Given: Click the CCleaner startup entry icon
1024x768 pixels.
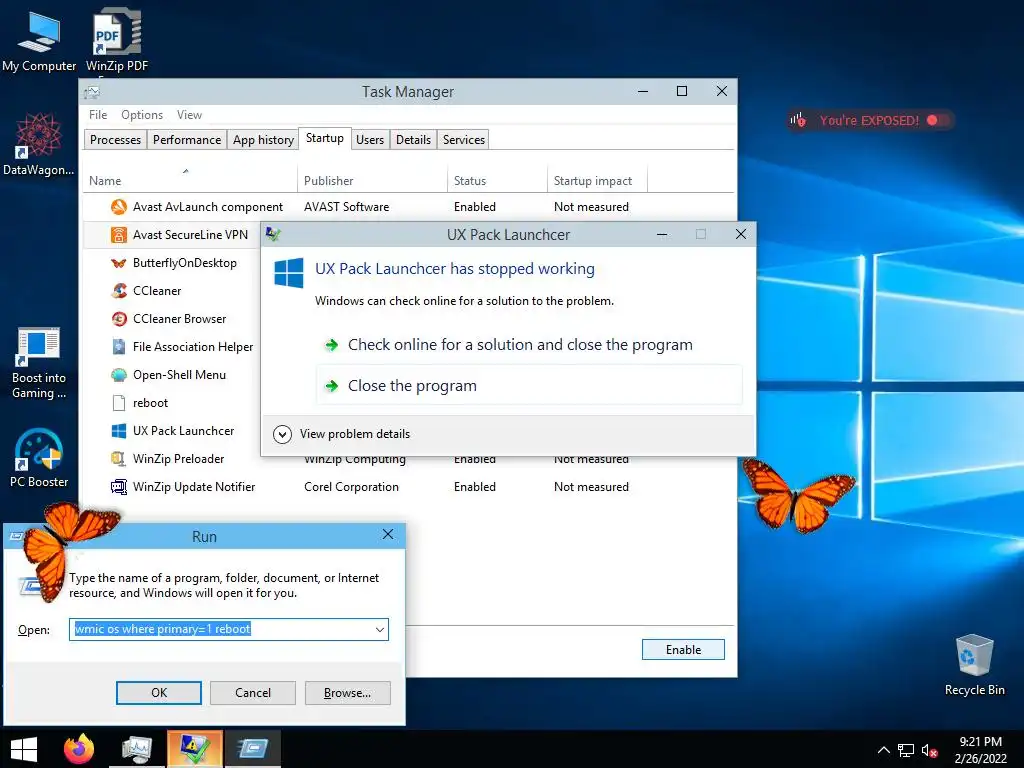Looking at the screenshot, I should click(119, 291).
